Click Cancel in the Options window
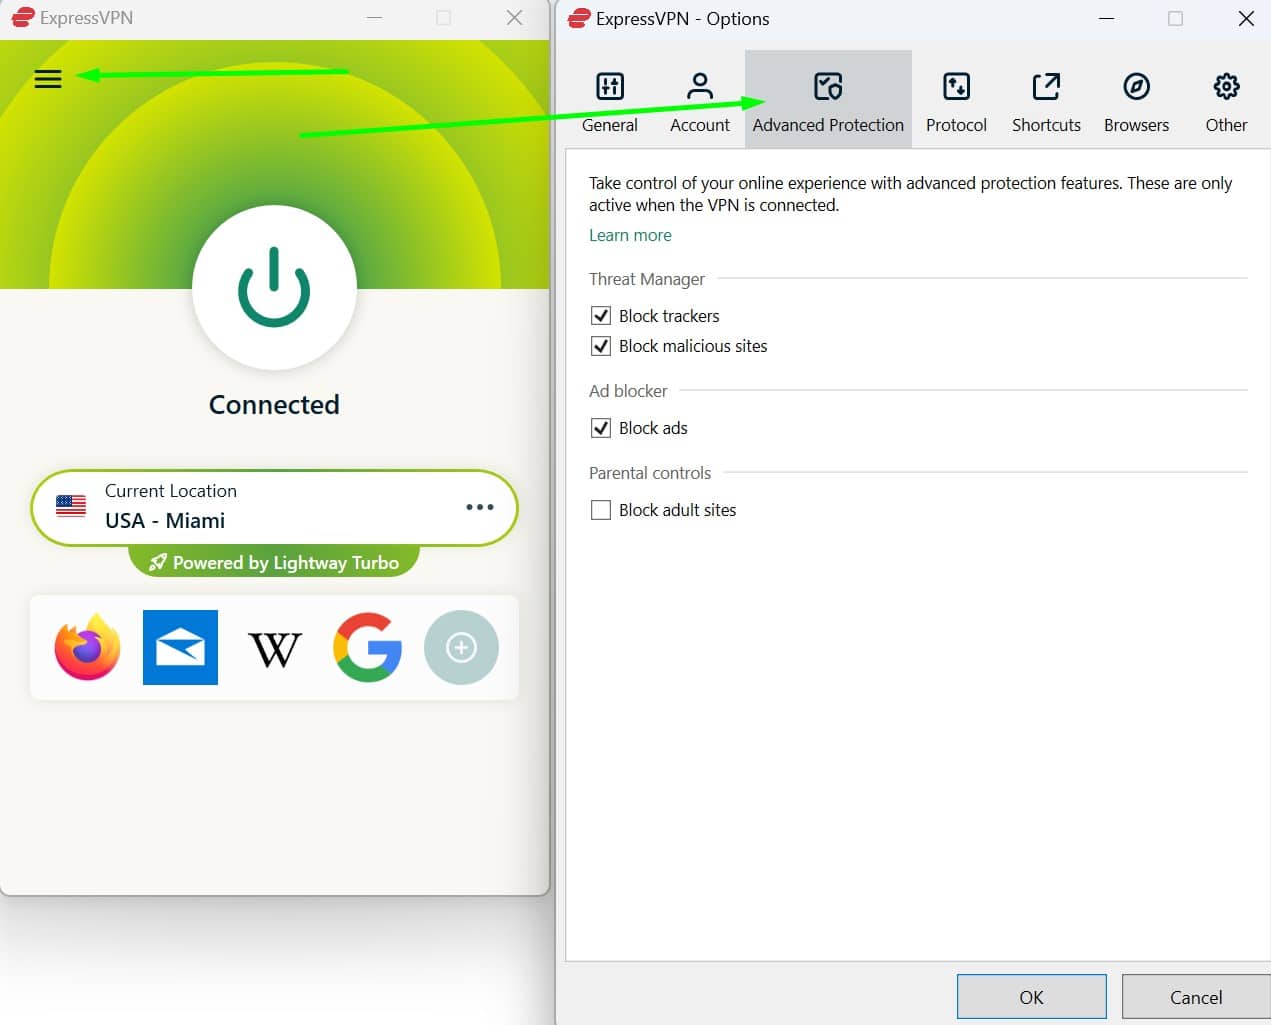 (x=1196, y=997)
